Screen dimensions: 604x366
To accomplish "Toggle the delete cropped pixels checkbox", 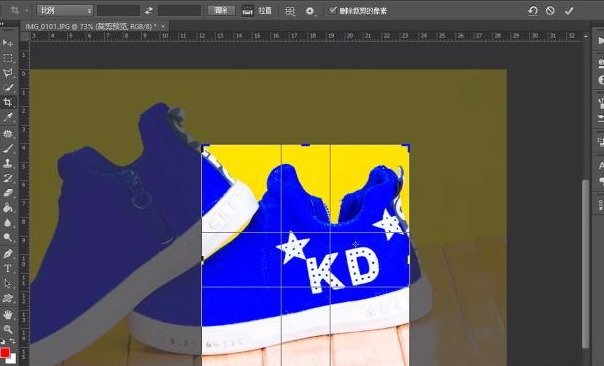I will coord(332,10).
